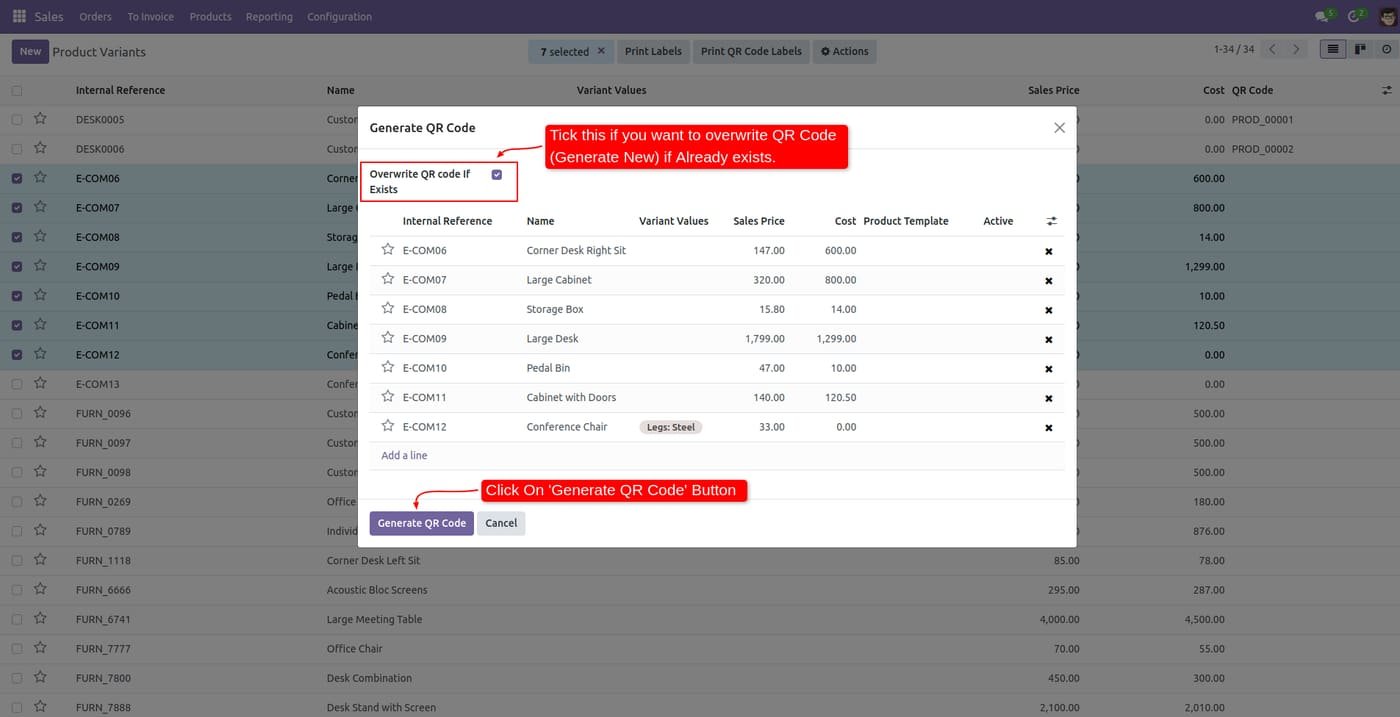The width and height of the screenshot is (1400, 717).
Task: Switch to kanban view icon
Action: click(1360, 49)
